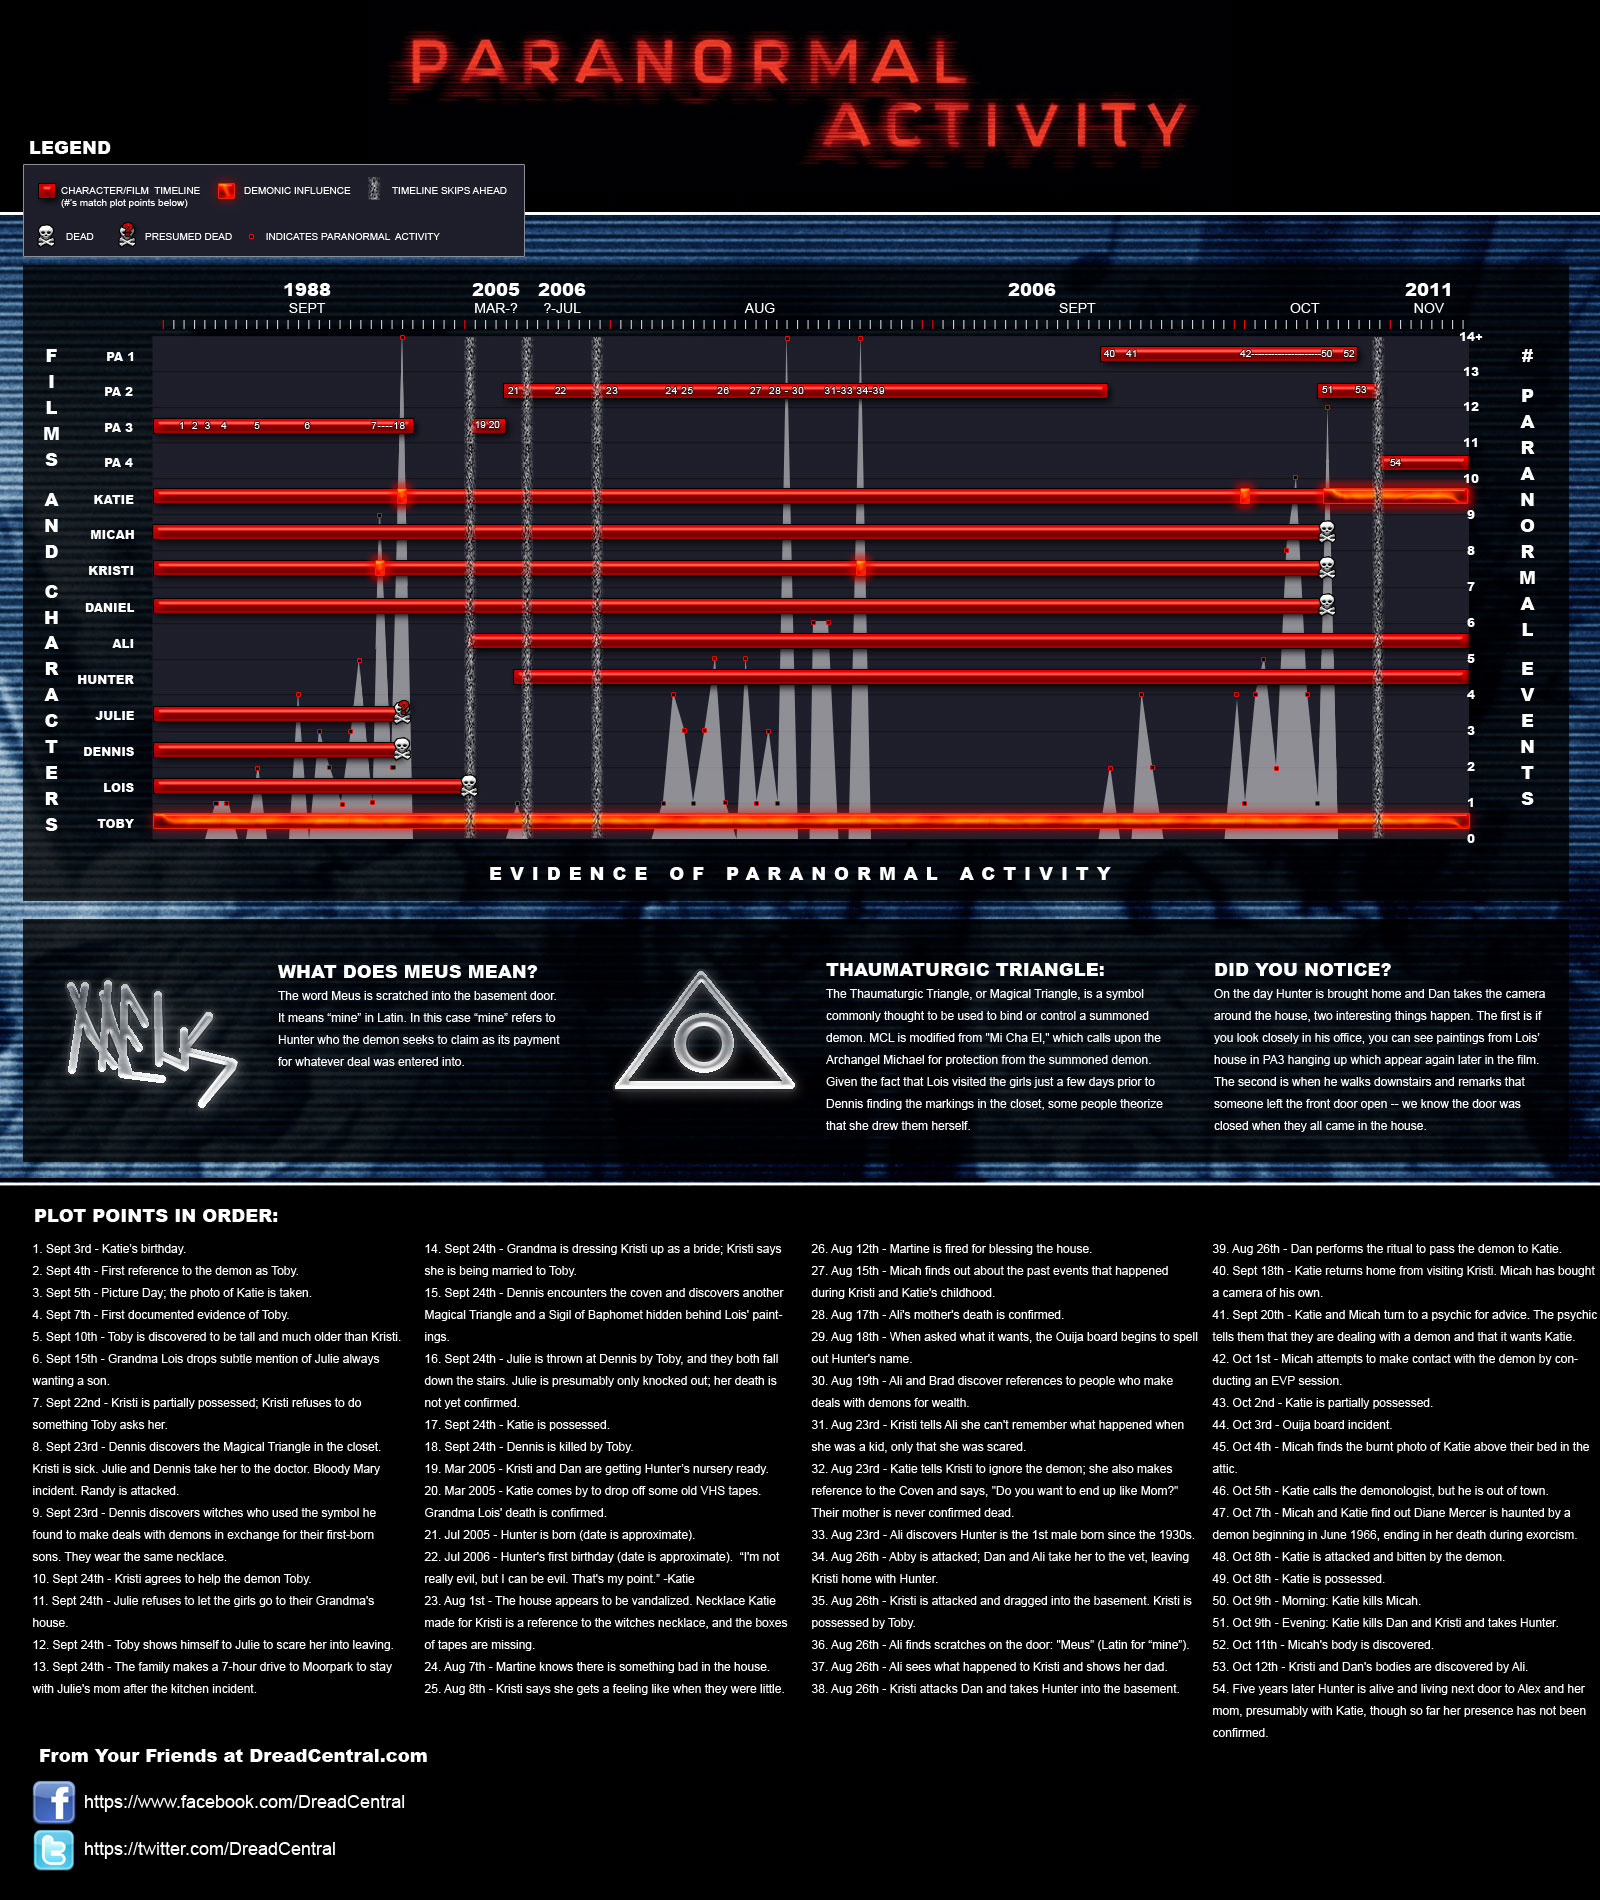
Task: Open the twitter.com/DreadCentral link
Action: (209, 1849)
